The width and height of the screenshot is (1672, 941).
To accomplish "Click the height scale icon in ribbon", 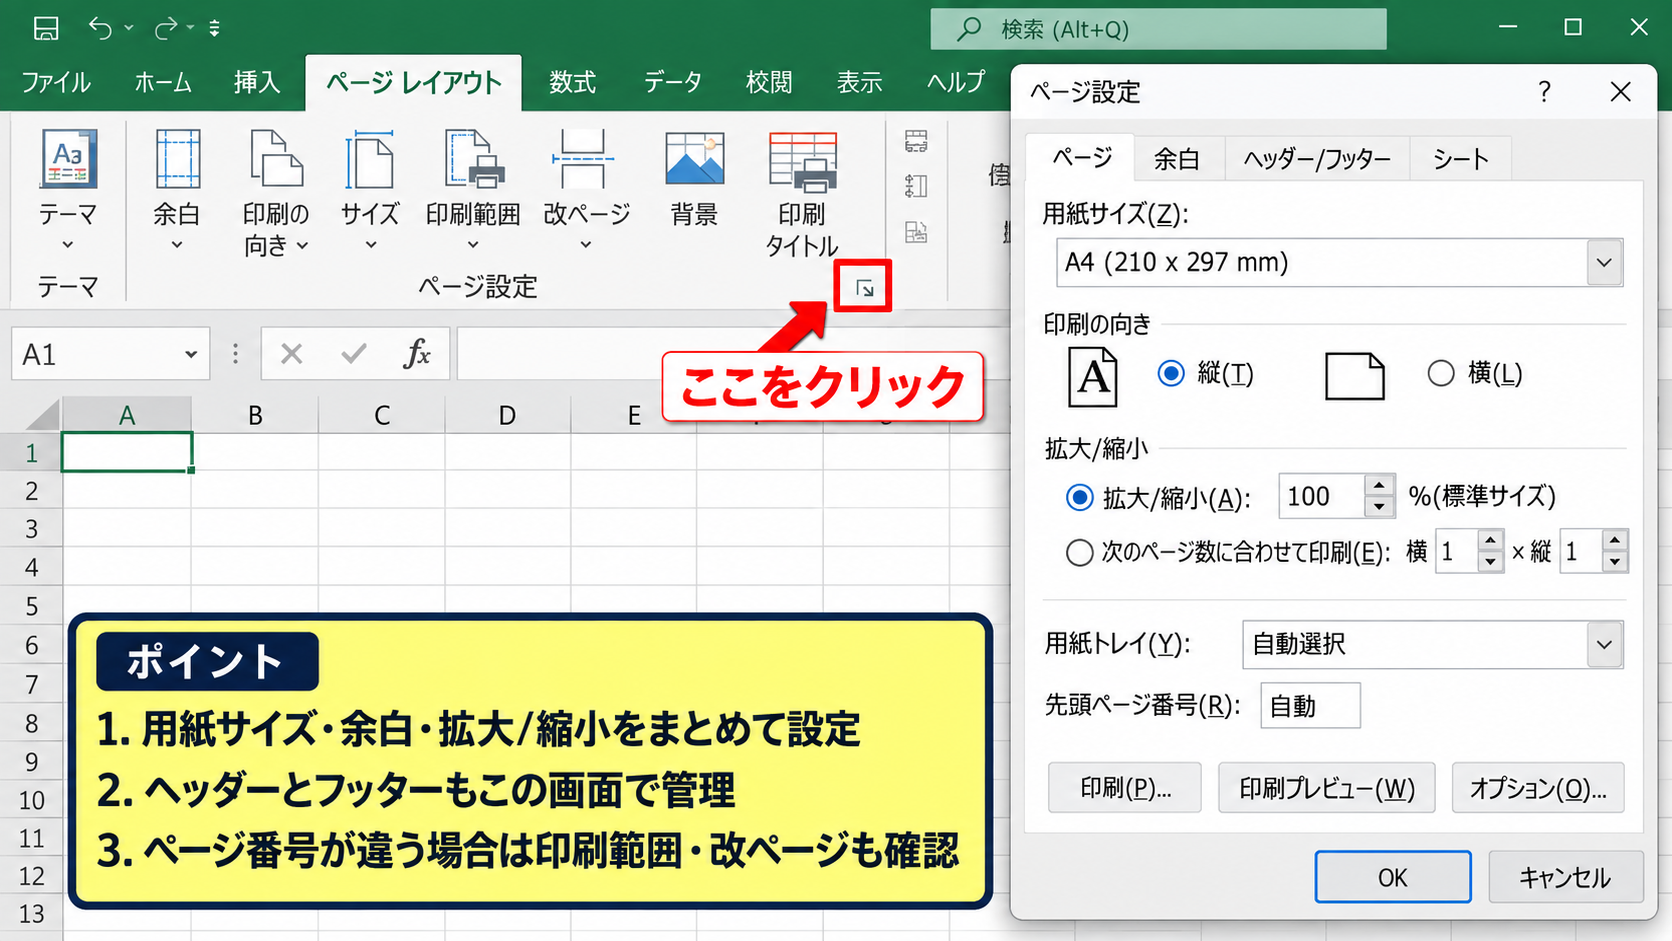I will (916, 187).
